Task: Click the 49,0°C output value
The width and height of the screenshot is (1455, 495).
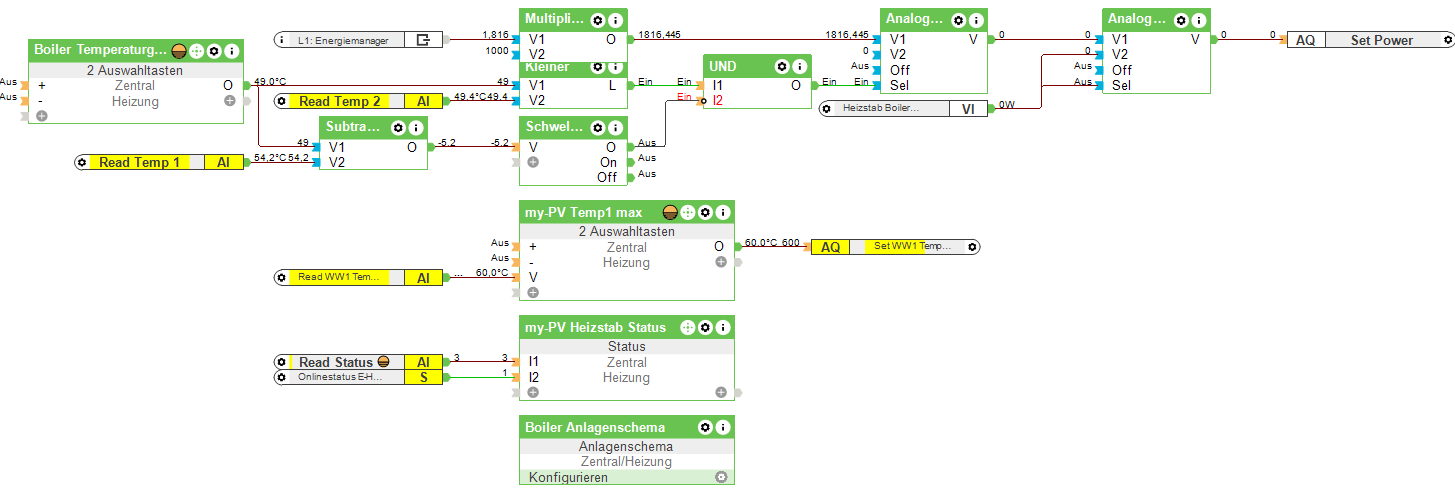Action: 270,82
